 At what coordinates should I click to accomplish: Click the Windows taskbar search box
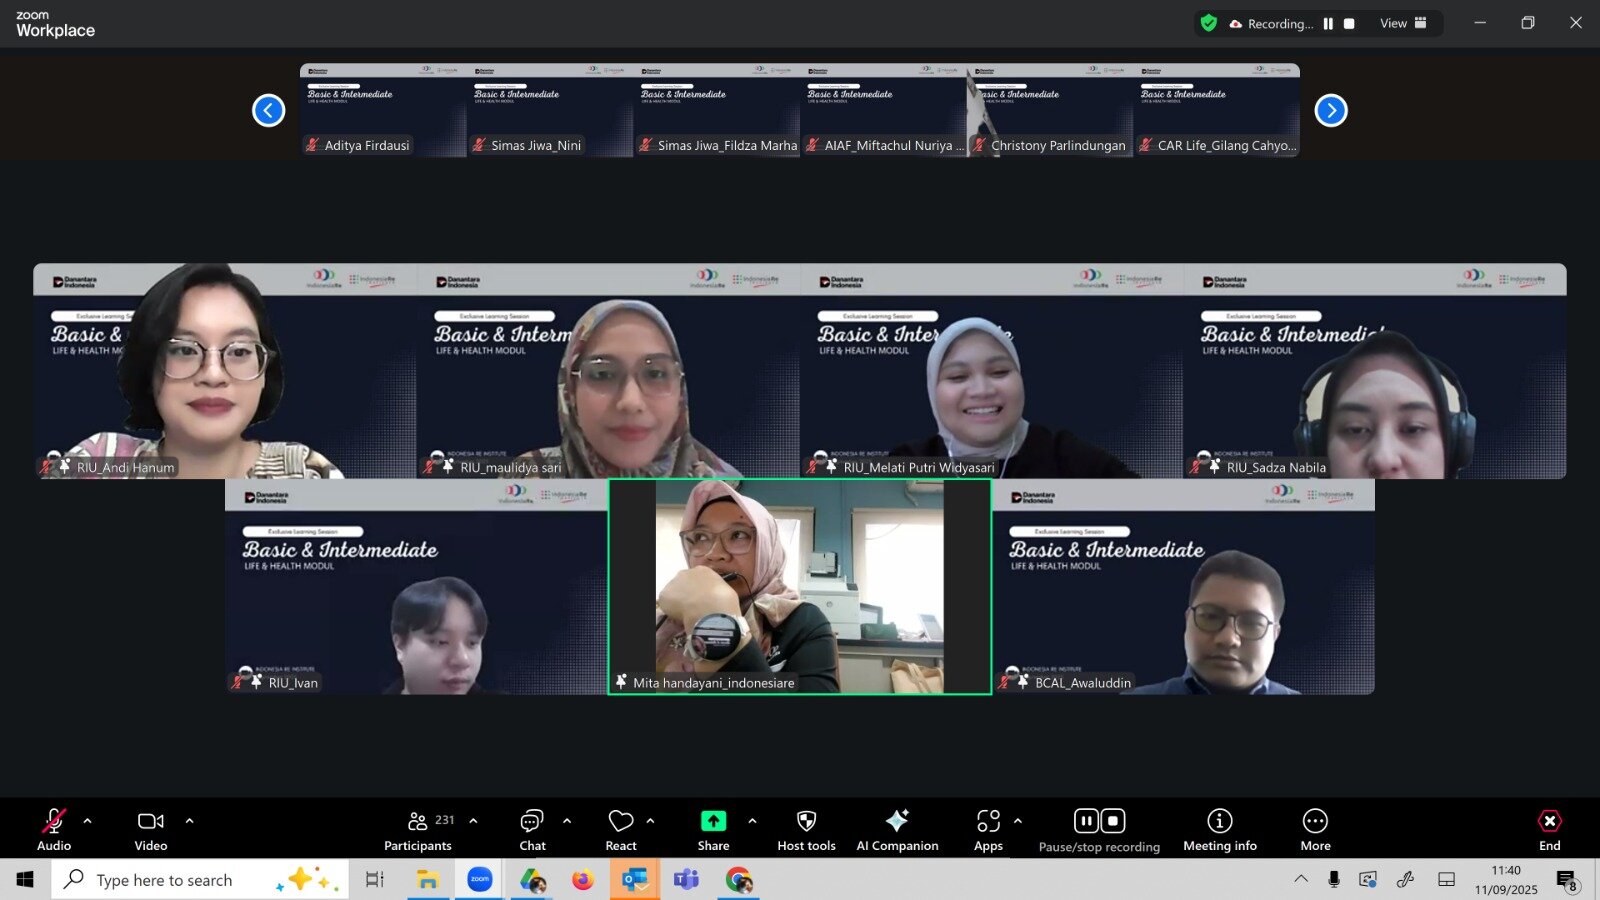(x=180, y=880)
